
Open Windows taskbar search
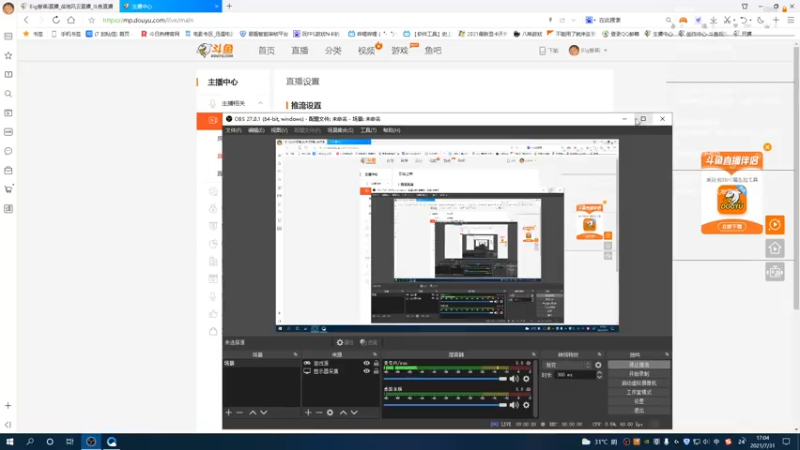[x=30, y=441]
